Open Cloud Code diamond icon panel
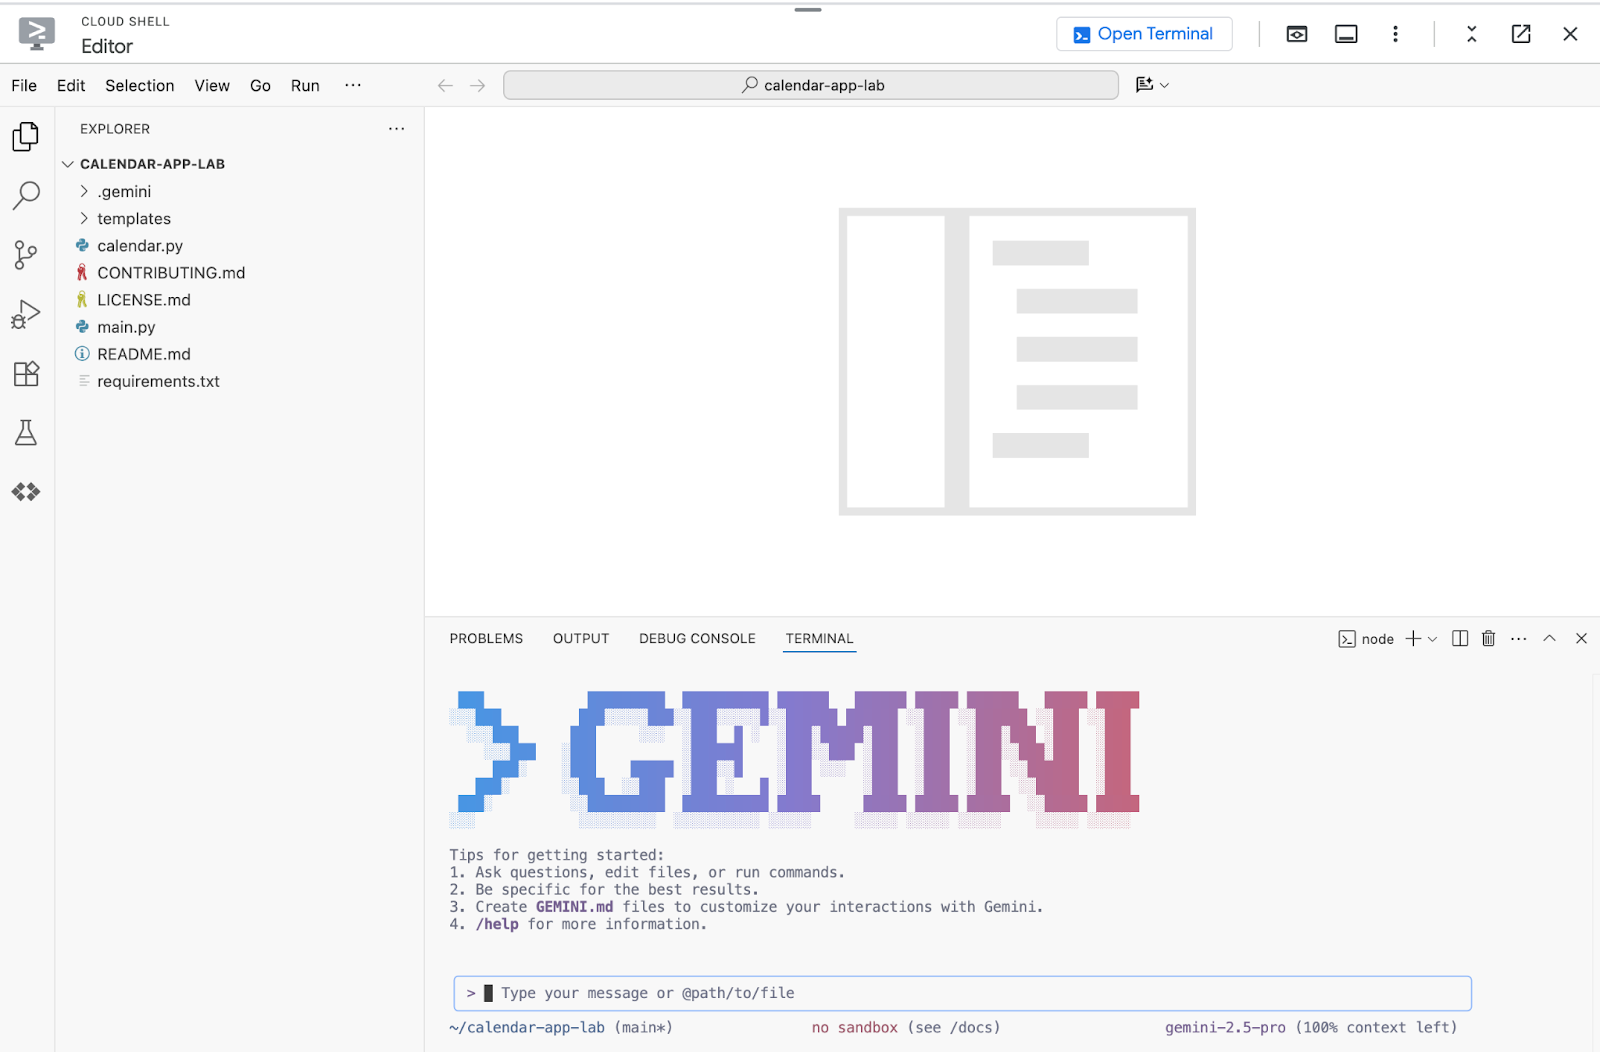The image size is (1600, 1052). coord(26,492)
